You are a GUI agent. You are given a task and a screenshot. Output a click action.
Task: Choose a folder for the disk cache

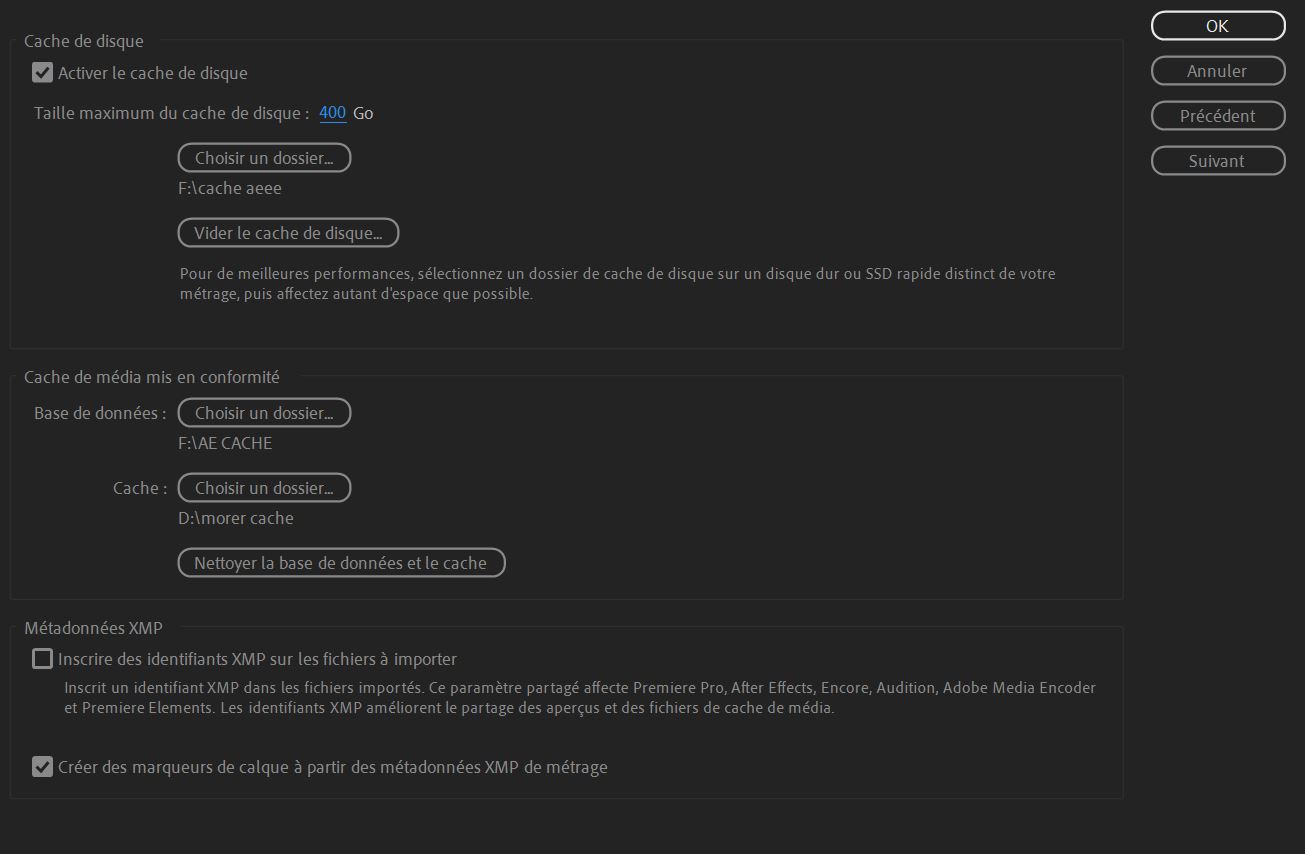pyautogui.click(x=264, y=158)
